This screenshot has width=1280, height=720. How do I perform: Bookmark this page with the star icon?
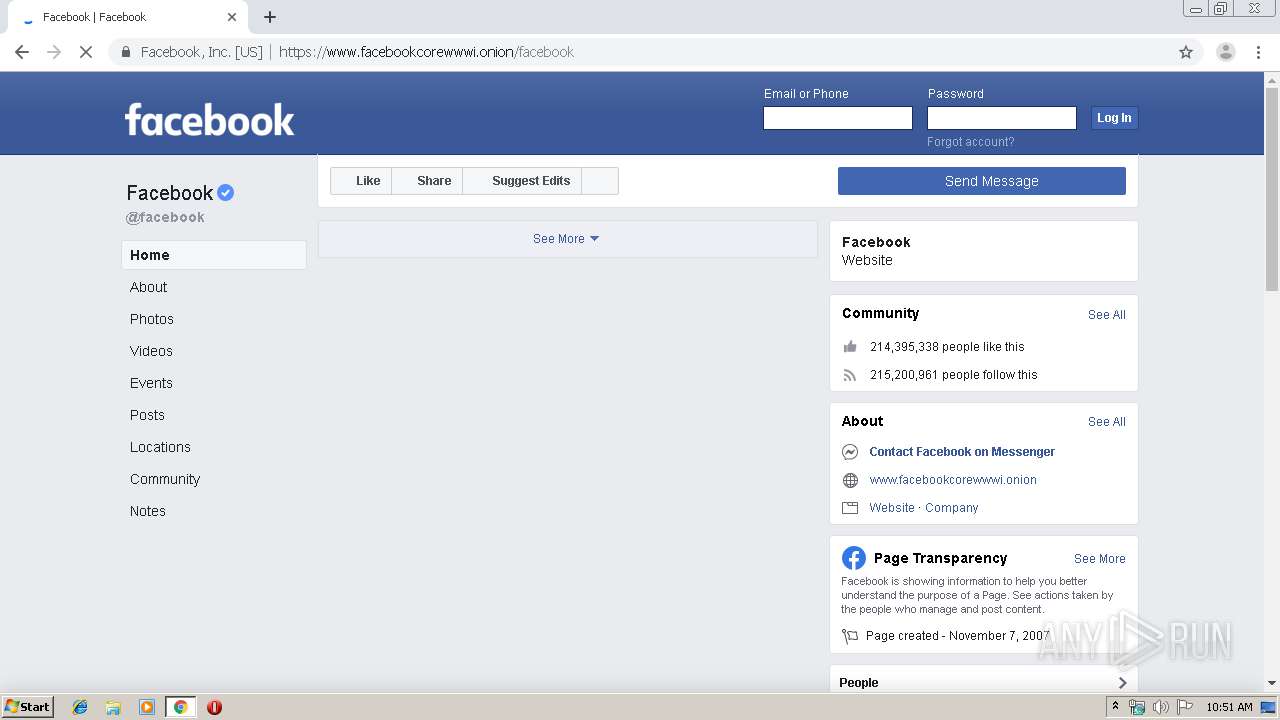point(1186,52)
